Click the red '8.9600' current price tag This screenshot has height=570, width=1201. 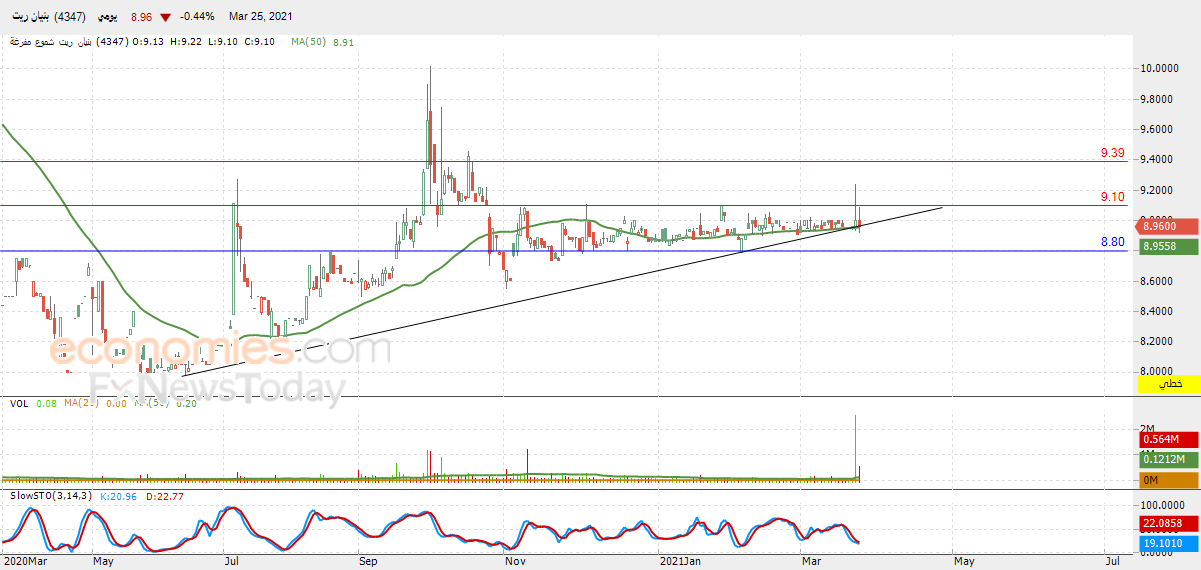tap(1169, 227)
